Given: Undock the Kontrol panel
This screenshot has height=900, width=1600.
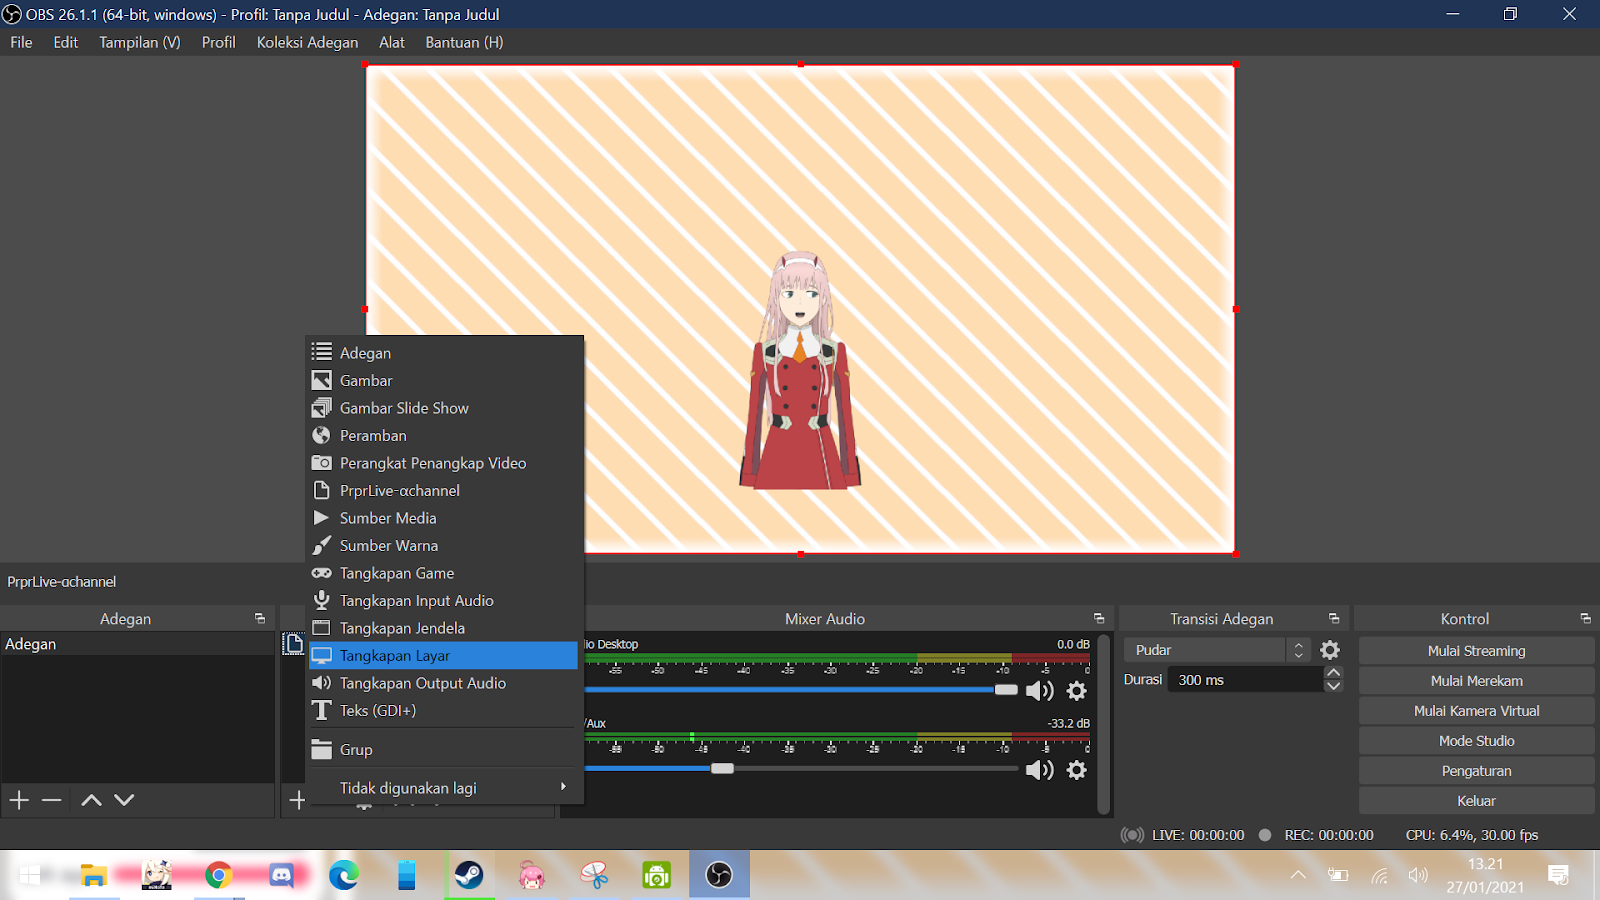Looking at the screenshot, I should point(1585,619).
